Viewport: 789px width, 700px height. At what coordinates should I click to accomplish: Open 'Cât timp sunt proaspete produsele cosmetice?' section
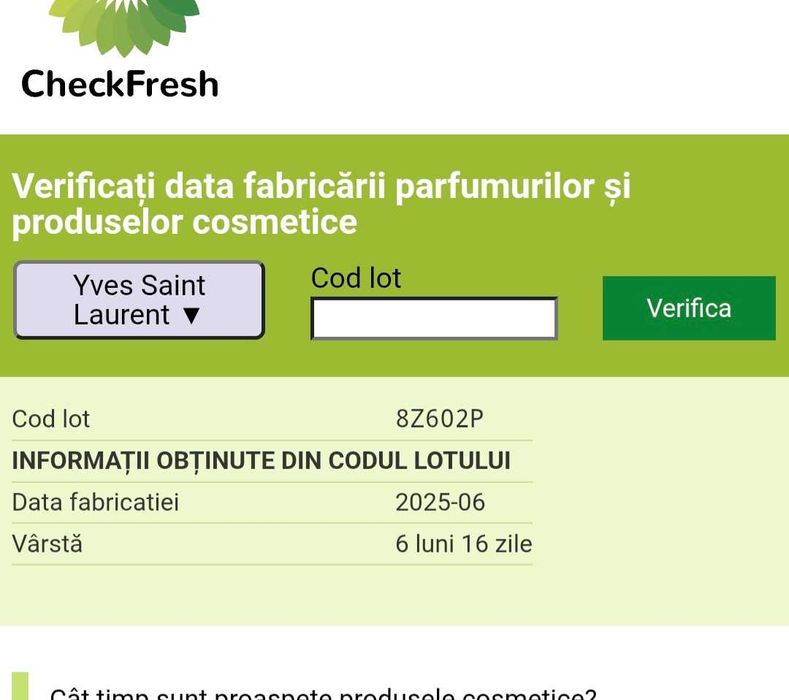pyautogui.click(x=322, y=692)
